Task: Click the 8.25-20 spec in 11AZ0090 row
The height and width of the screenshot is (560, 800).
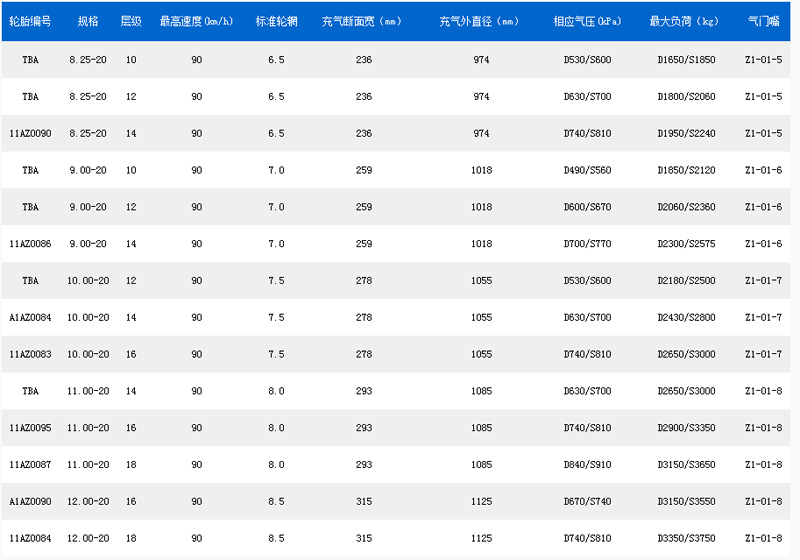Action: click(x=88, y=134)
